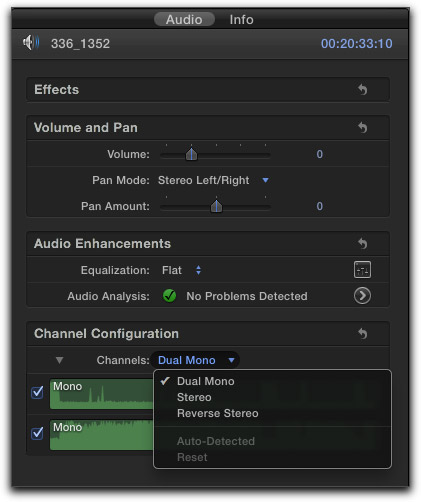Screen dimensions: 421x502
Task: Choose Stereo from the channels menu
Action: (194, 397)
